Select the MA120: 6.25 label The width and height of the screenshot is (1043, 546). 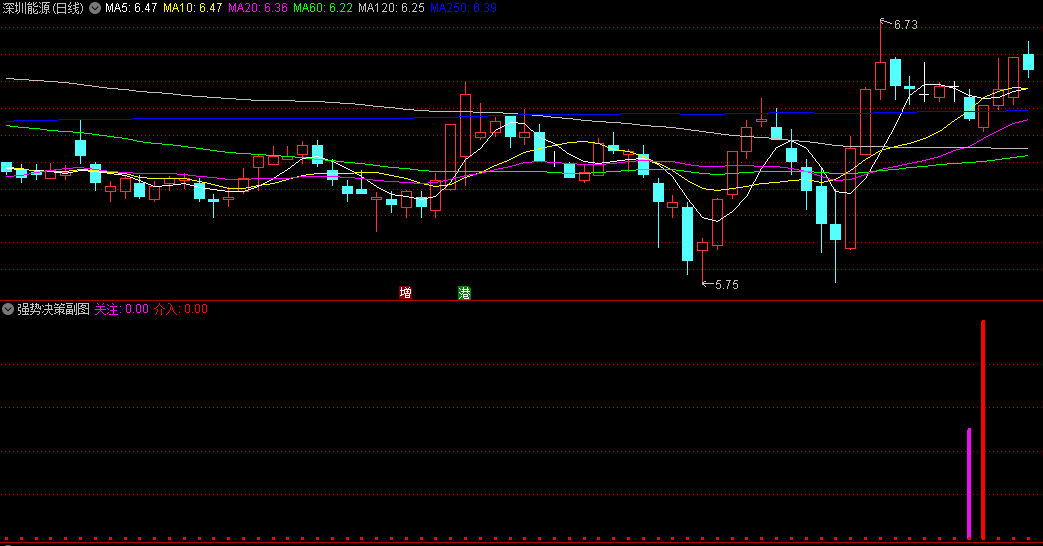(391, 8)
